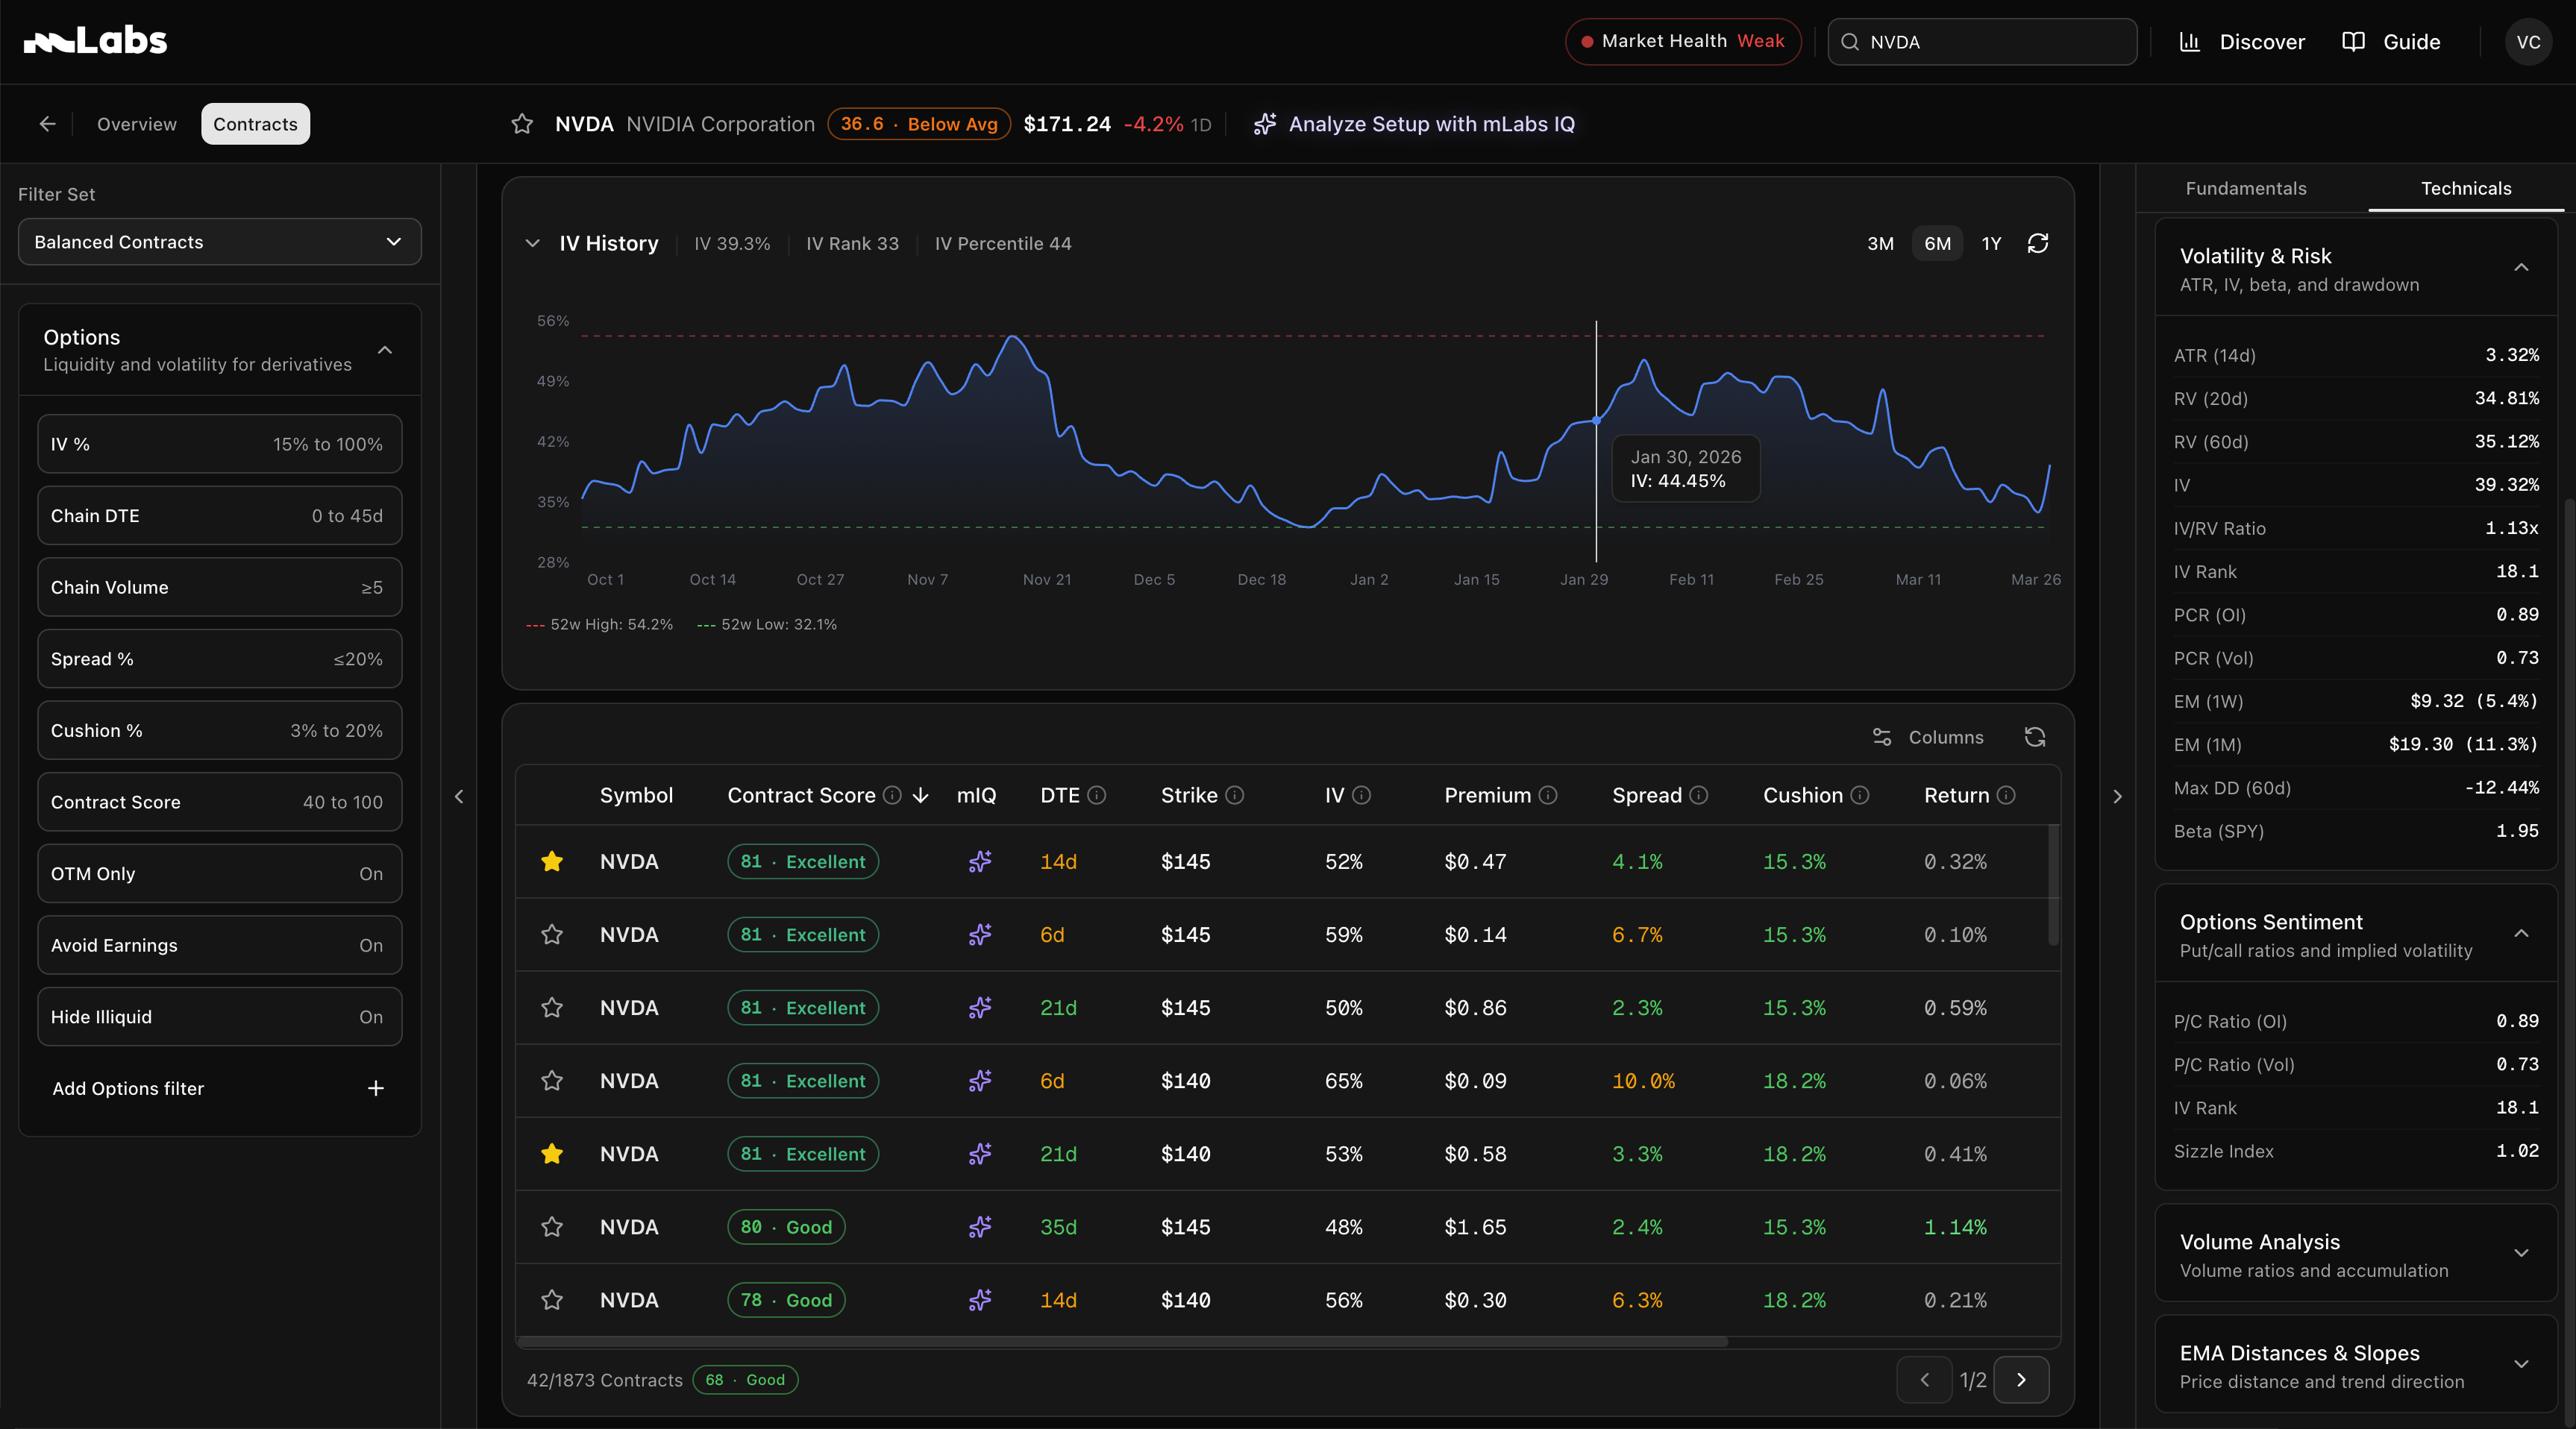Go back with the left arrow
2576x1429 pixels.
point(47,124)
